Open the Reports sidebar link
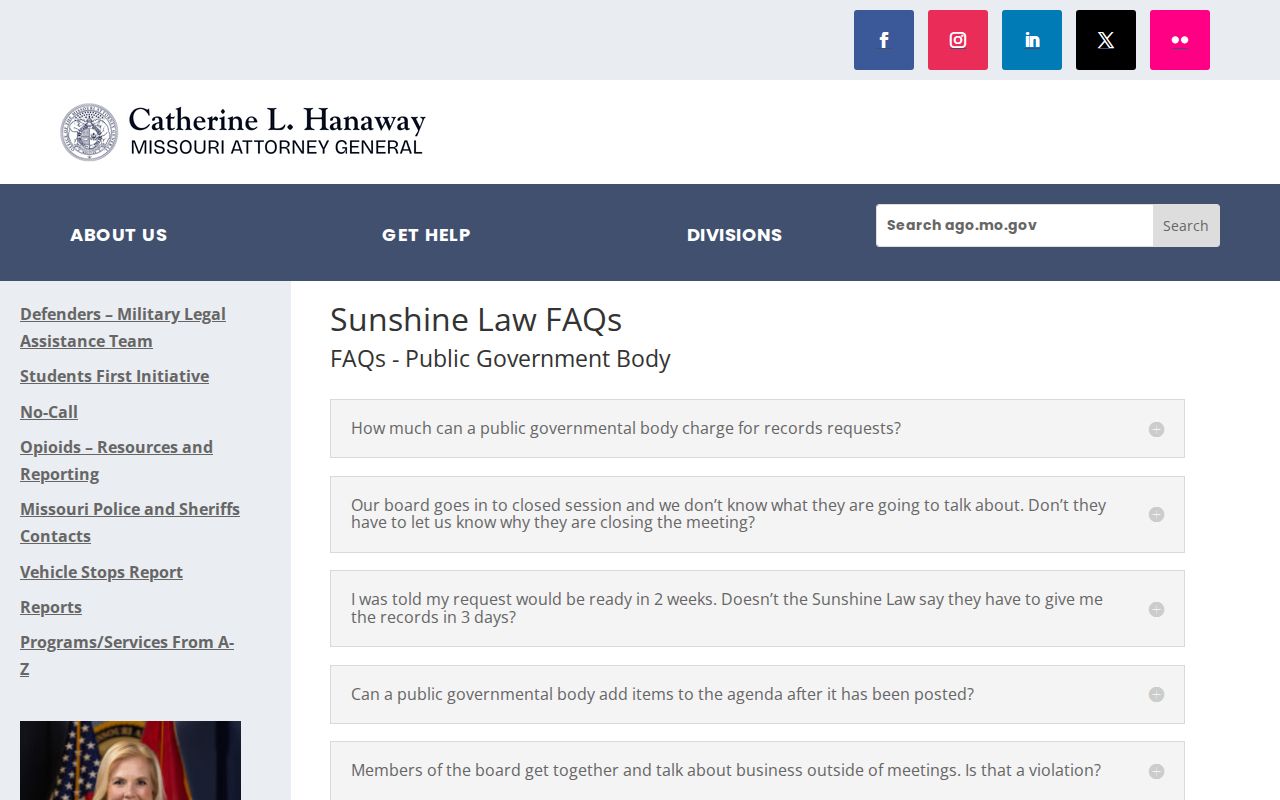Image resolution: width=1280 pixels, height=800 pixels. click(51, 607)
